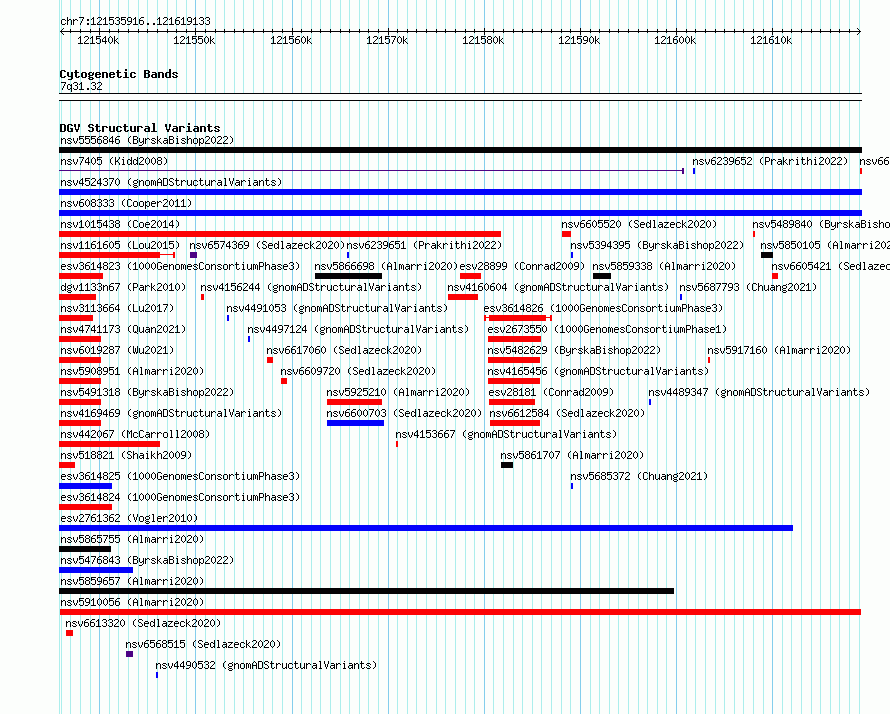
Task: Select nsv6019287 (Wu2021) label
Action: (x=117, y=350)
